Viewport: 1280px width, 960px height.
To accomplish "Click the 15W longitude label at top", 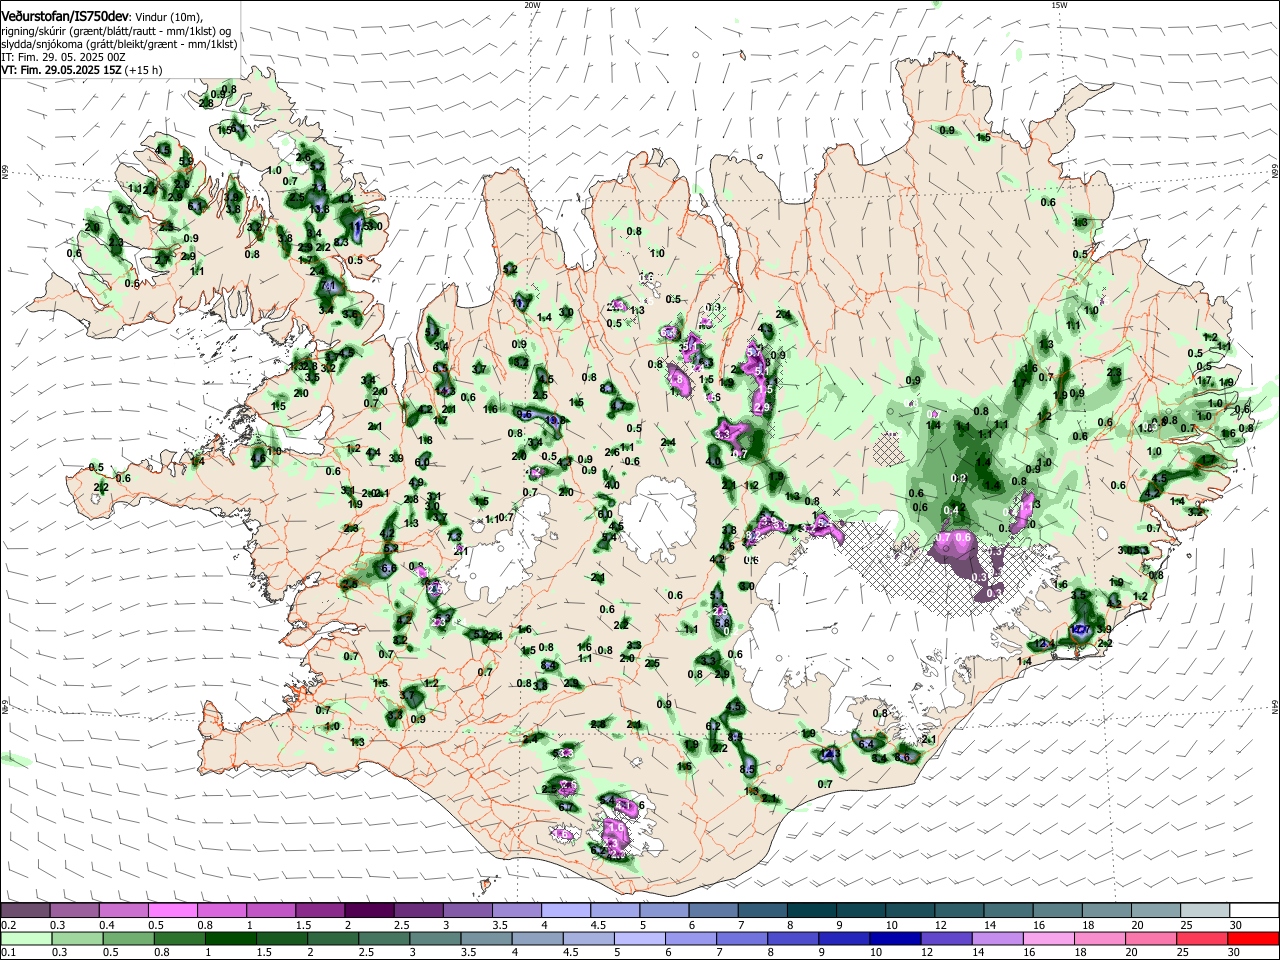I will 1059,5.
